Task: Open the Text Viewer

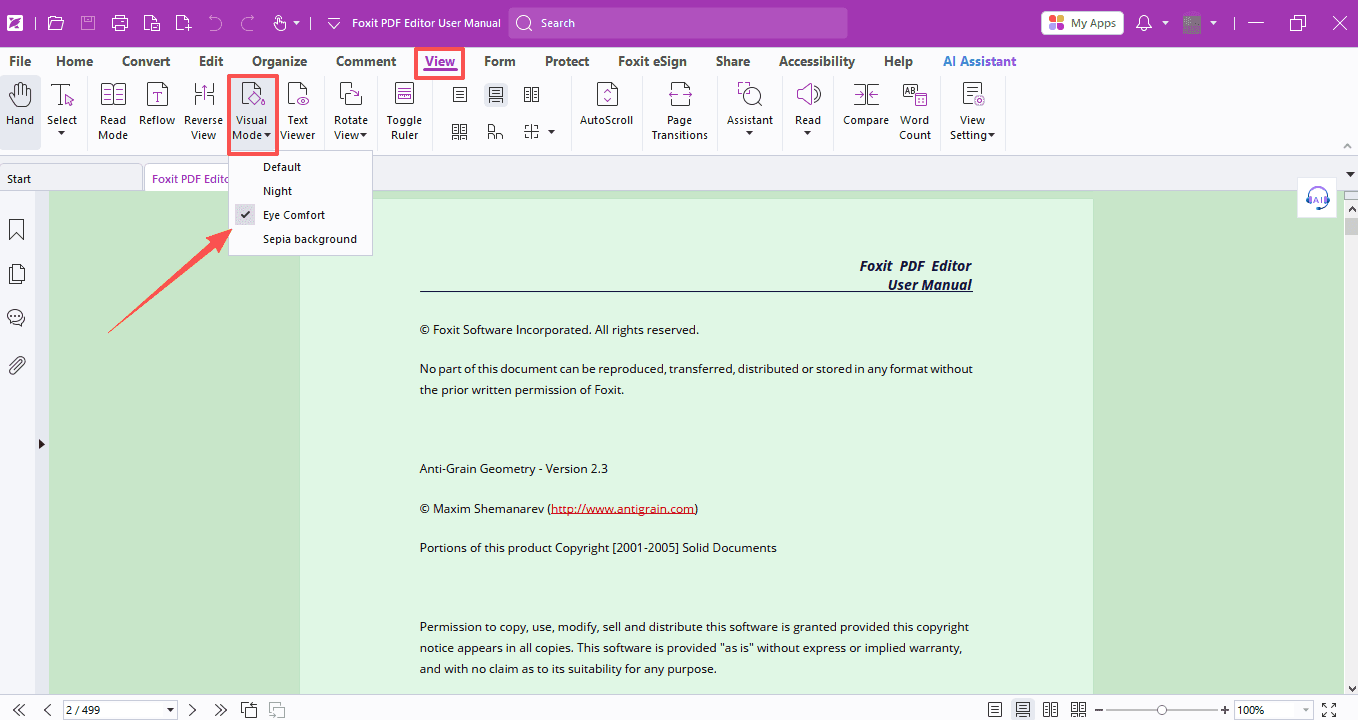Action: tap(298, 110)
